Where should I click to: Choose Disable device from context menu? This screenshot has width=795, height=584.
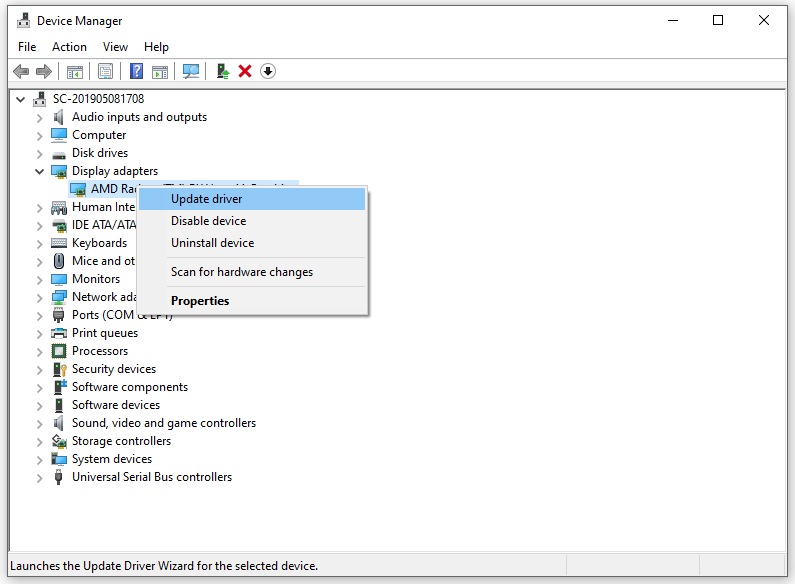pos(252,221)
